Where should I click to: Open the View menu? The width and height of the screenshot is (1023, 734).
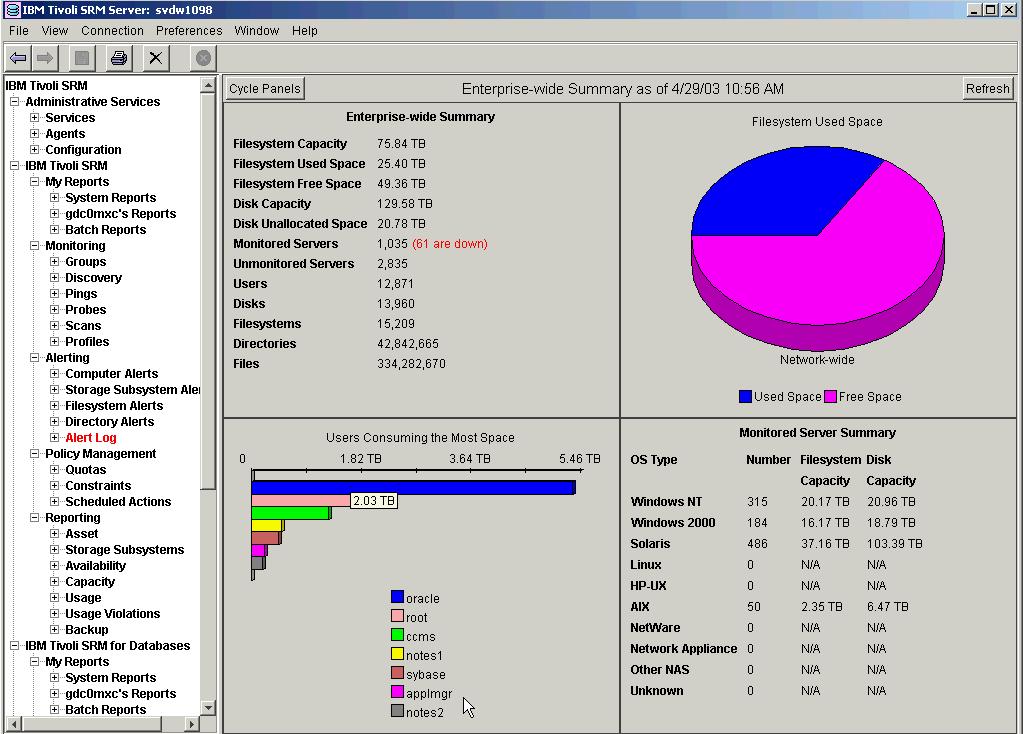pyautogui.click(x=55, y=31)
